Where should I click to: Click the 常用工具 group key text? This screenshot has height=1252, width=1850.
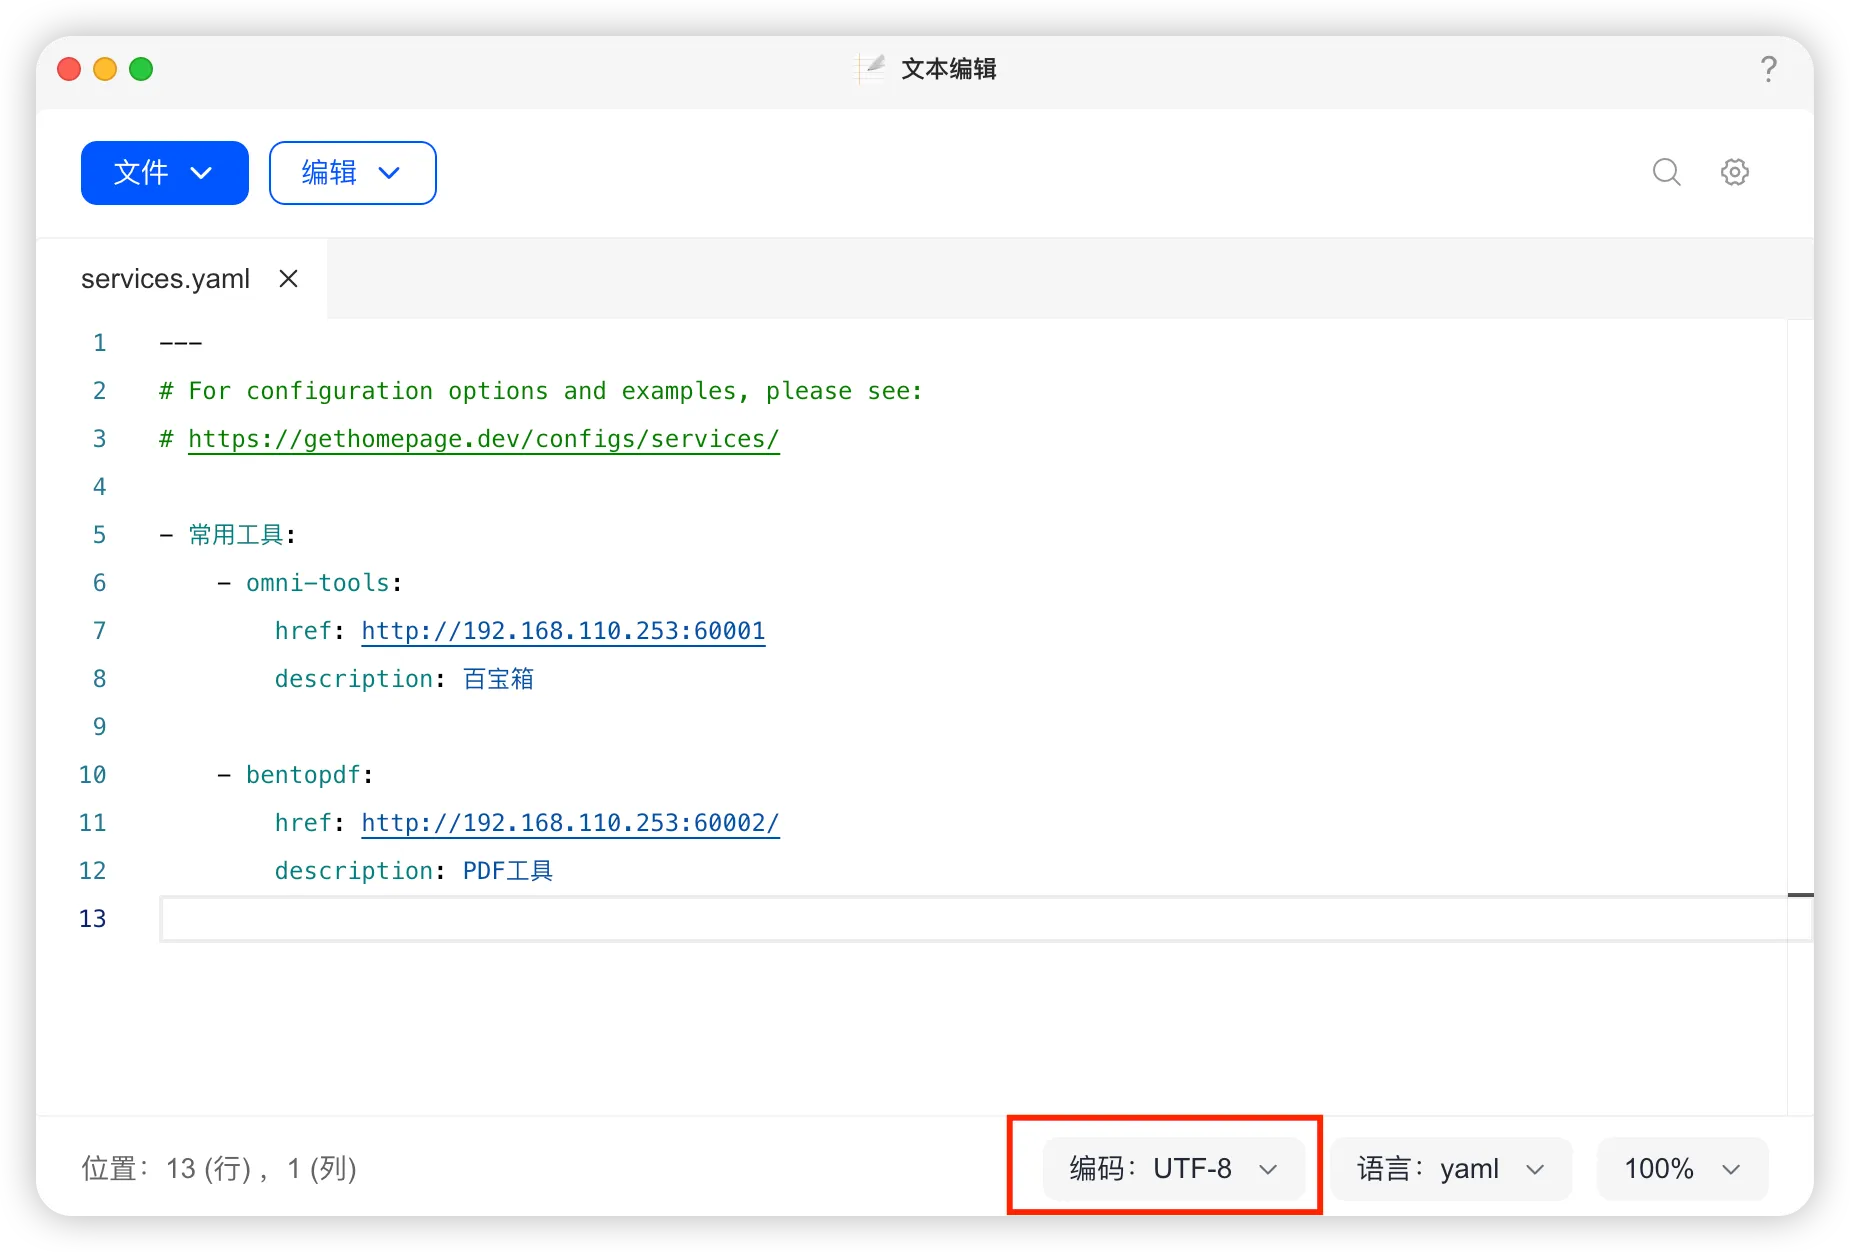click(236, 535)
